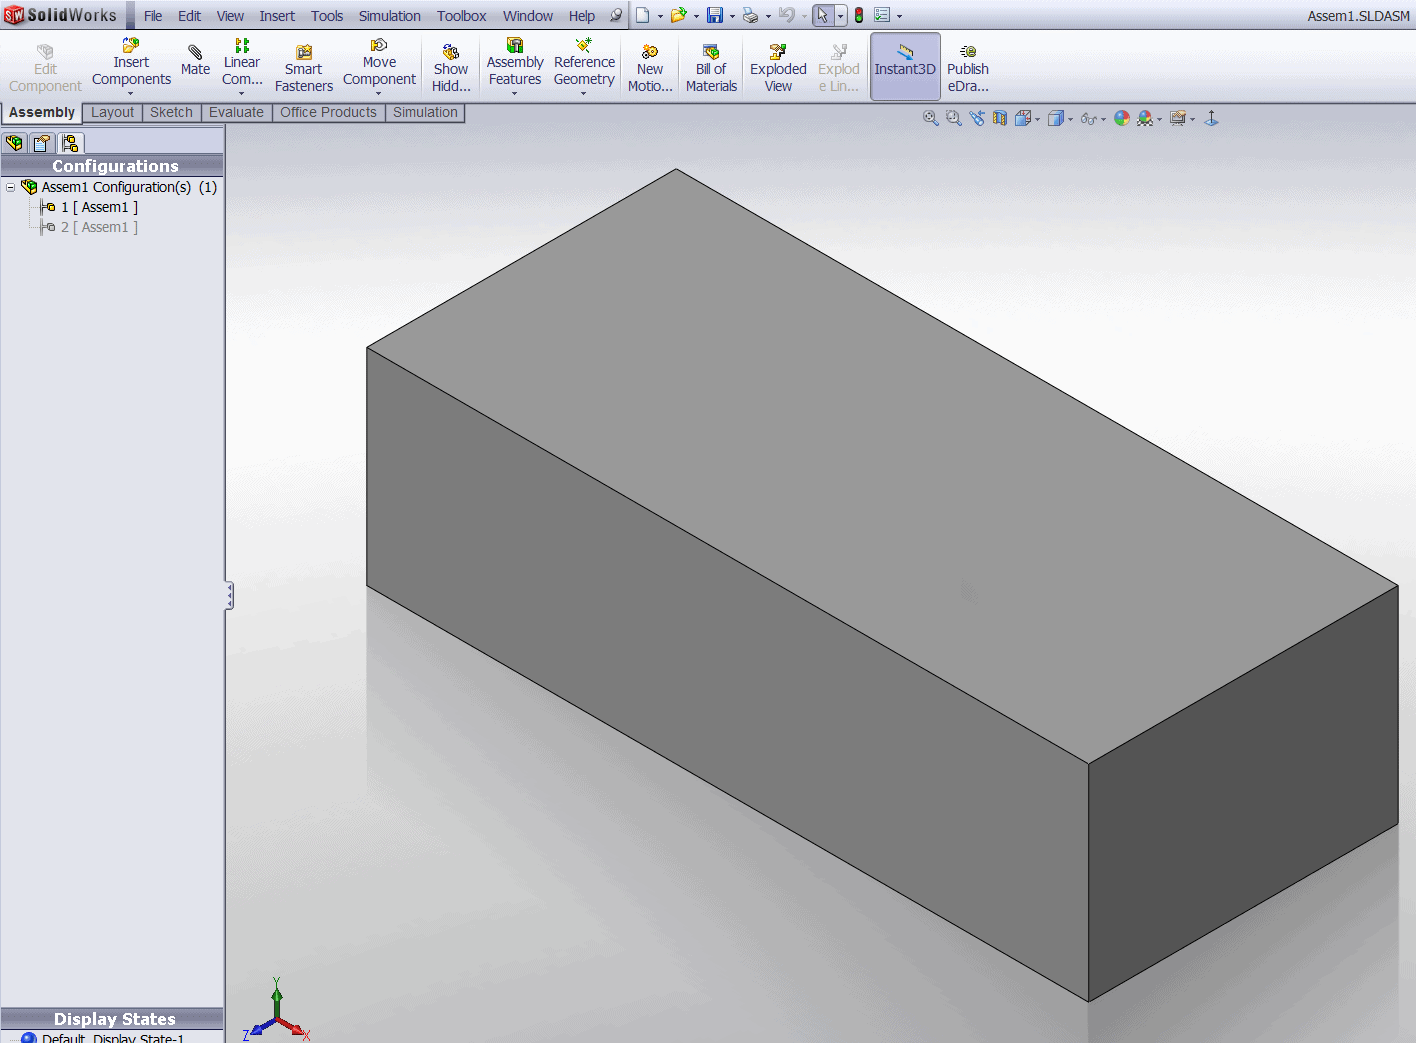Click Bill of Materials icon
This screenshot has height=1043, width=1416.
[711, 67]
